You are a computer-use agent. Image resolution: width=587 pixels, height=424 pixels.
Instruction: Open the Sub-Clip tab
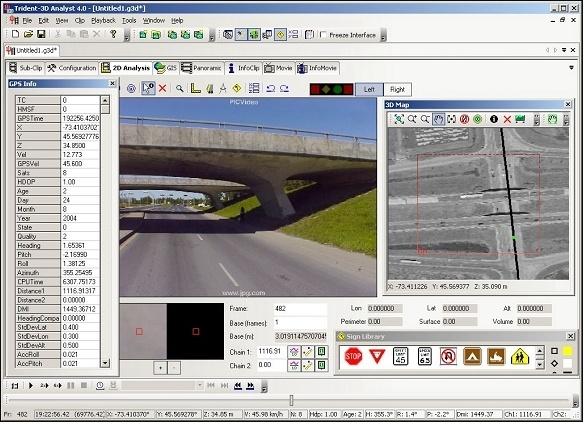(x=25, y=68)
